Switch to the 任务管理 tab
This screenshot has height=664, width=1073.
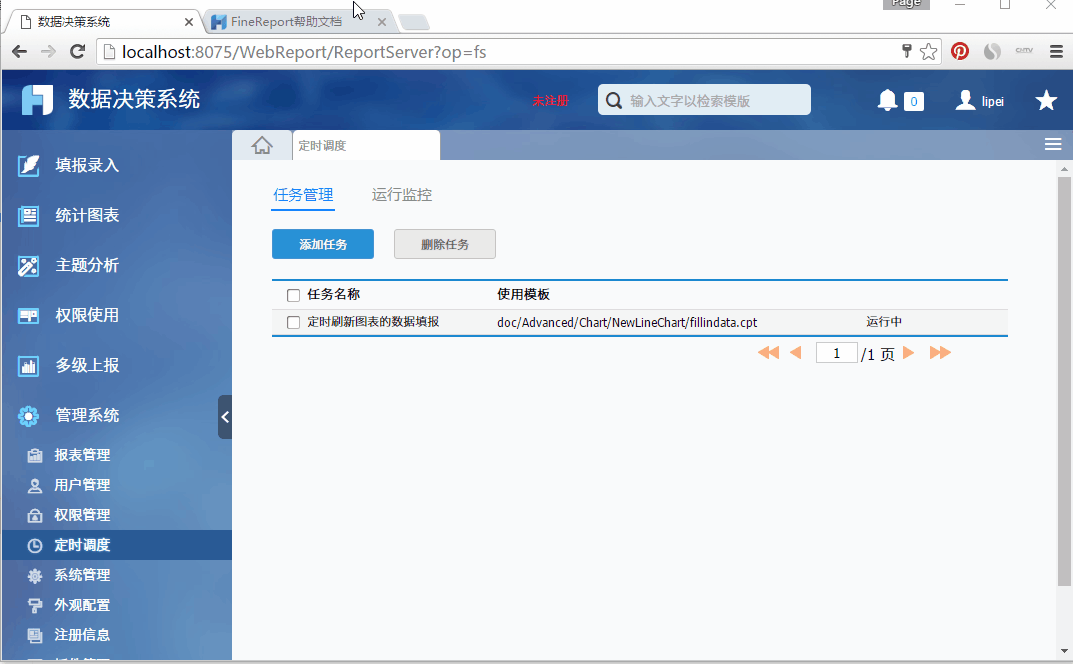click(303, 195)
